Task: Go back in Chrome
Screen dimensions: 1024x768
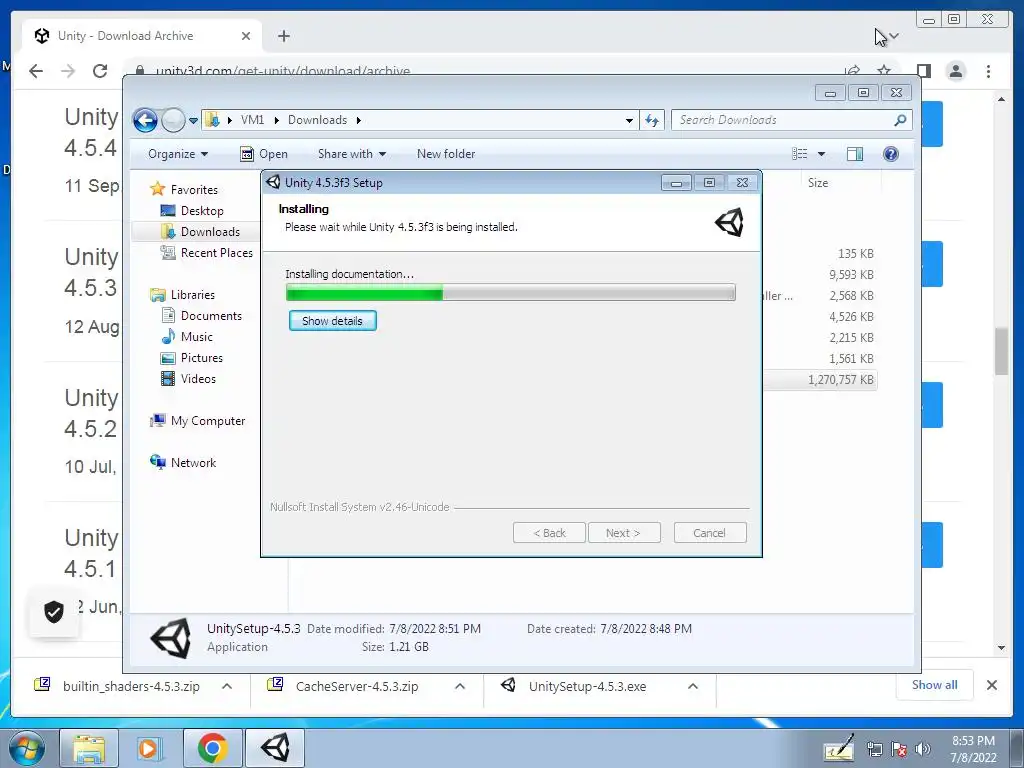Action: 36,71
